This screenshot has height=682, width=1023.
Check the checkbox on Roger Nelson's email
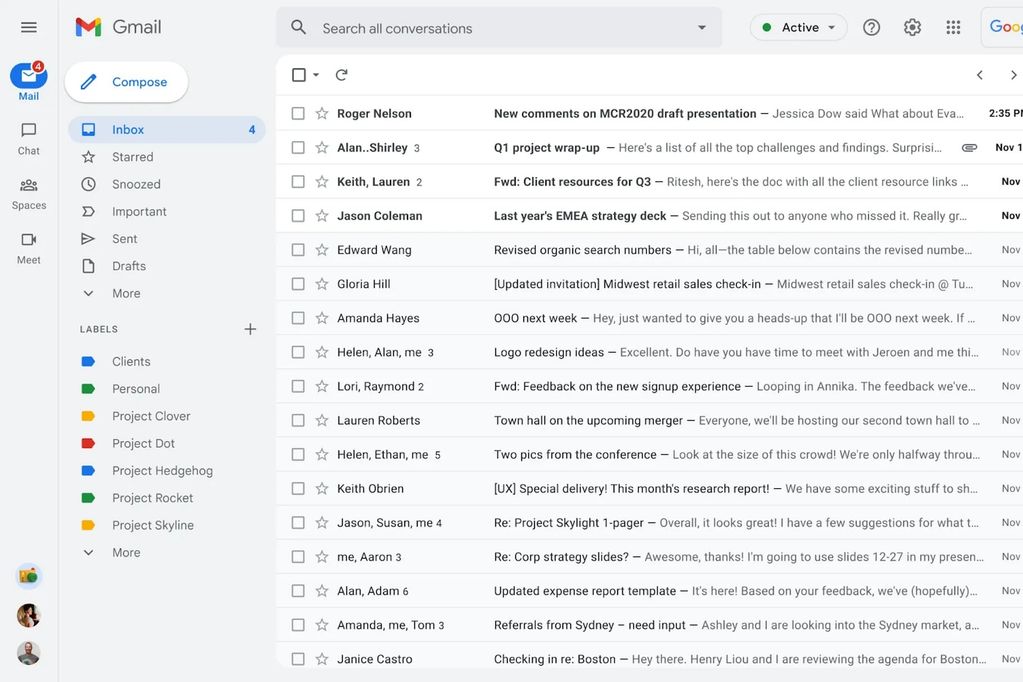click(297, 113)
